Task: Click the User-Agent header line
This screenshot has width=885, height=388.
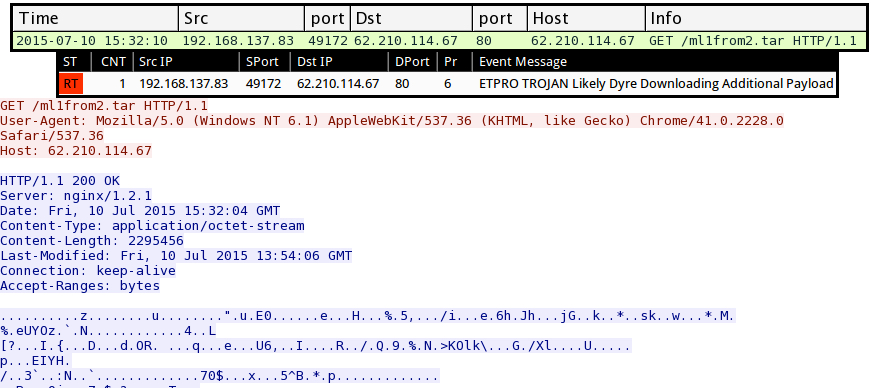Action: click(x=392, y=128)
